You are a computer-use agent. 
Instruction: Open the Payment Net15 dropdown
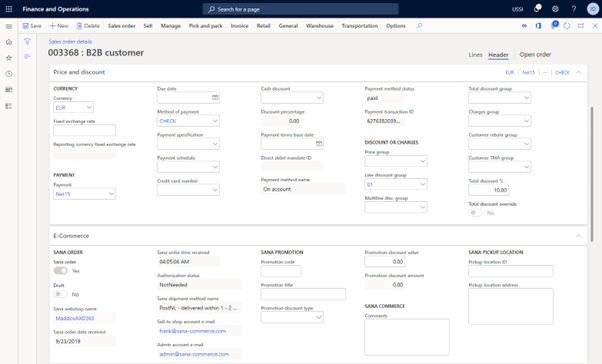[111, 194]
